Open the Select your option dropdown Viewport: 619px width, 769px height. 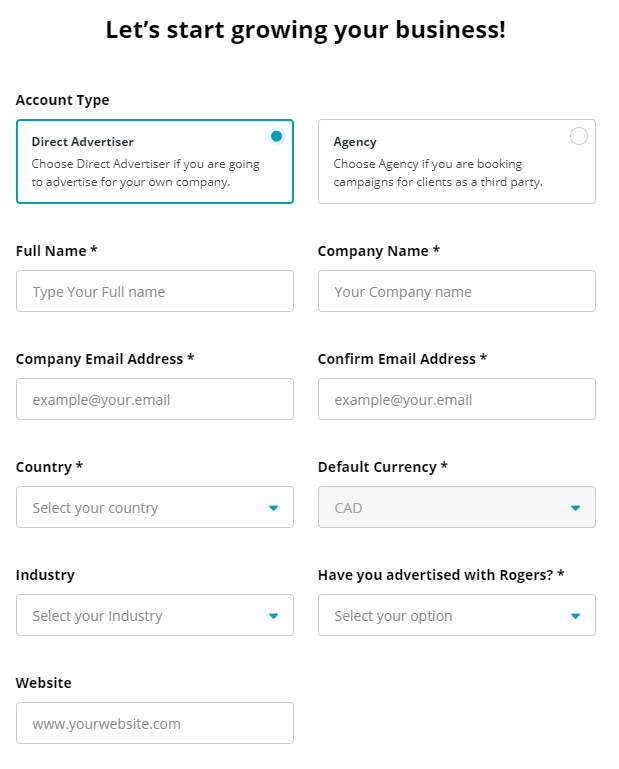442,616
